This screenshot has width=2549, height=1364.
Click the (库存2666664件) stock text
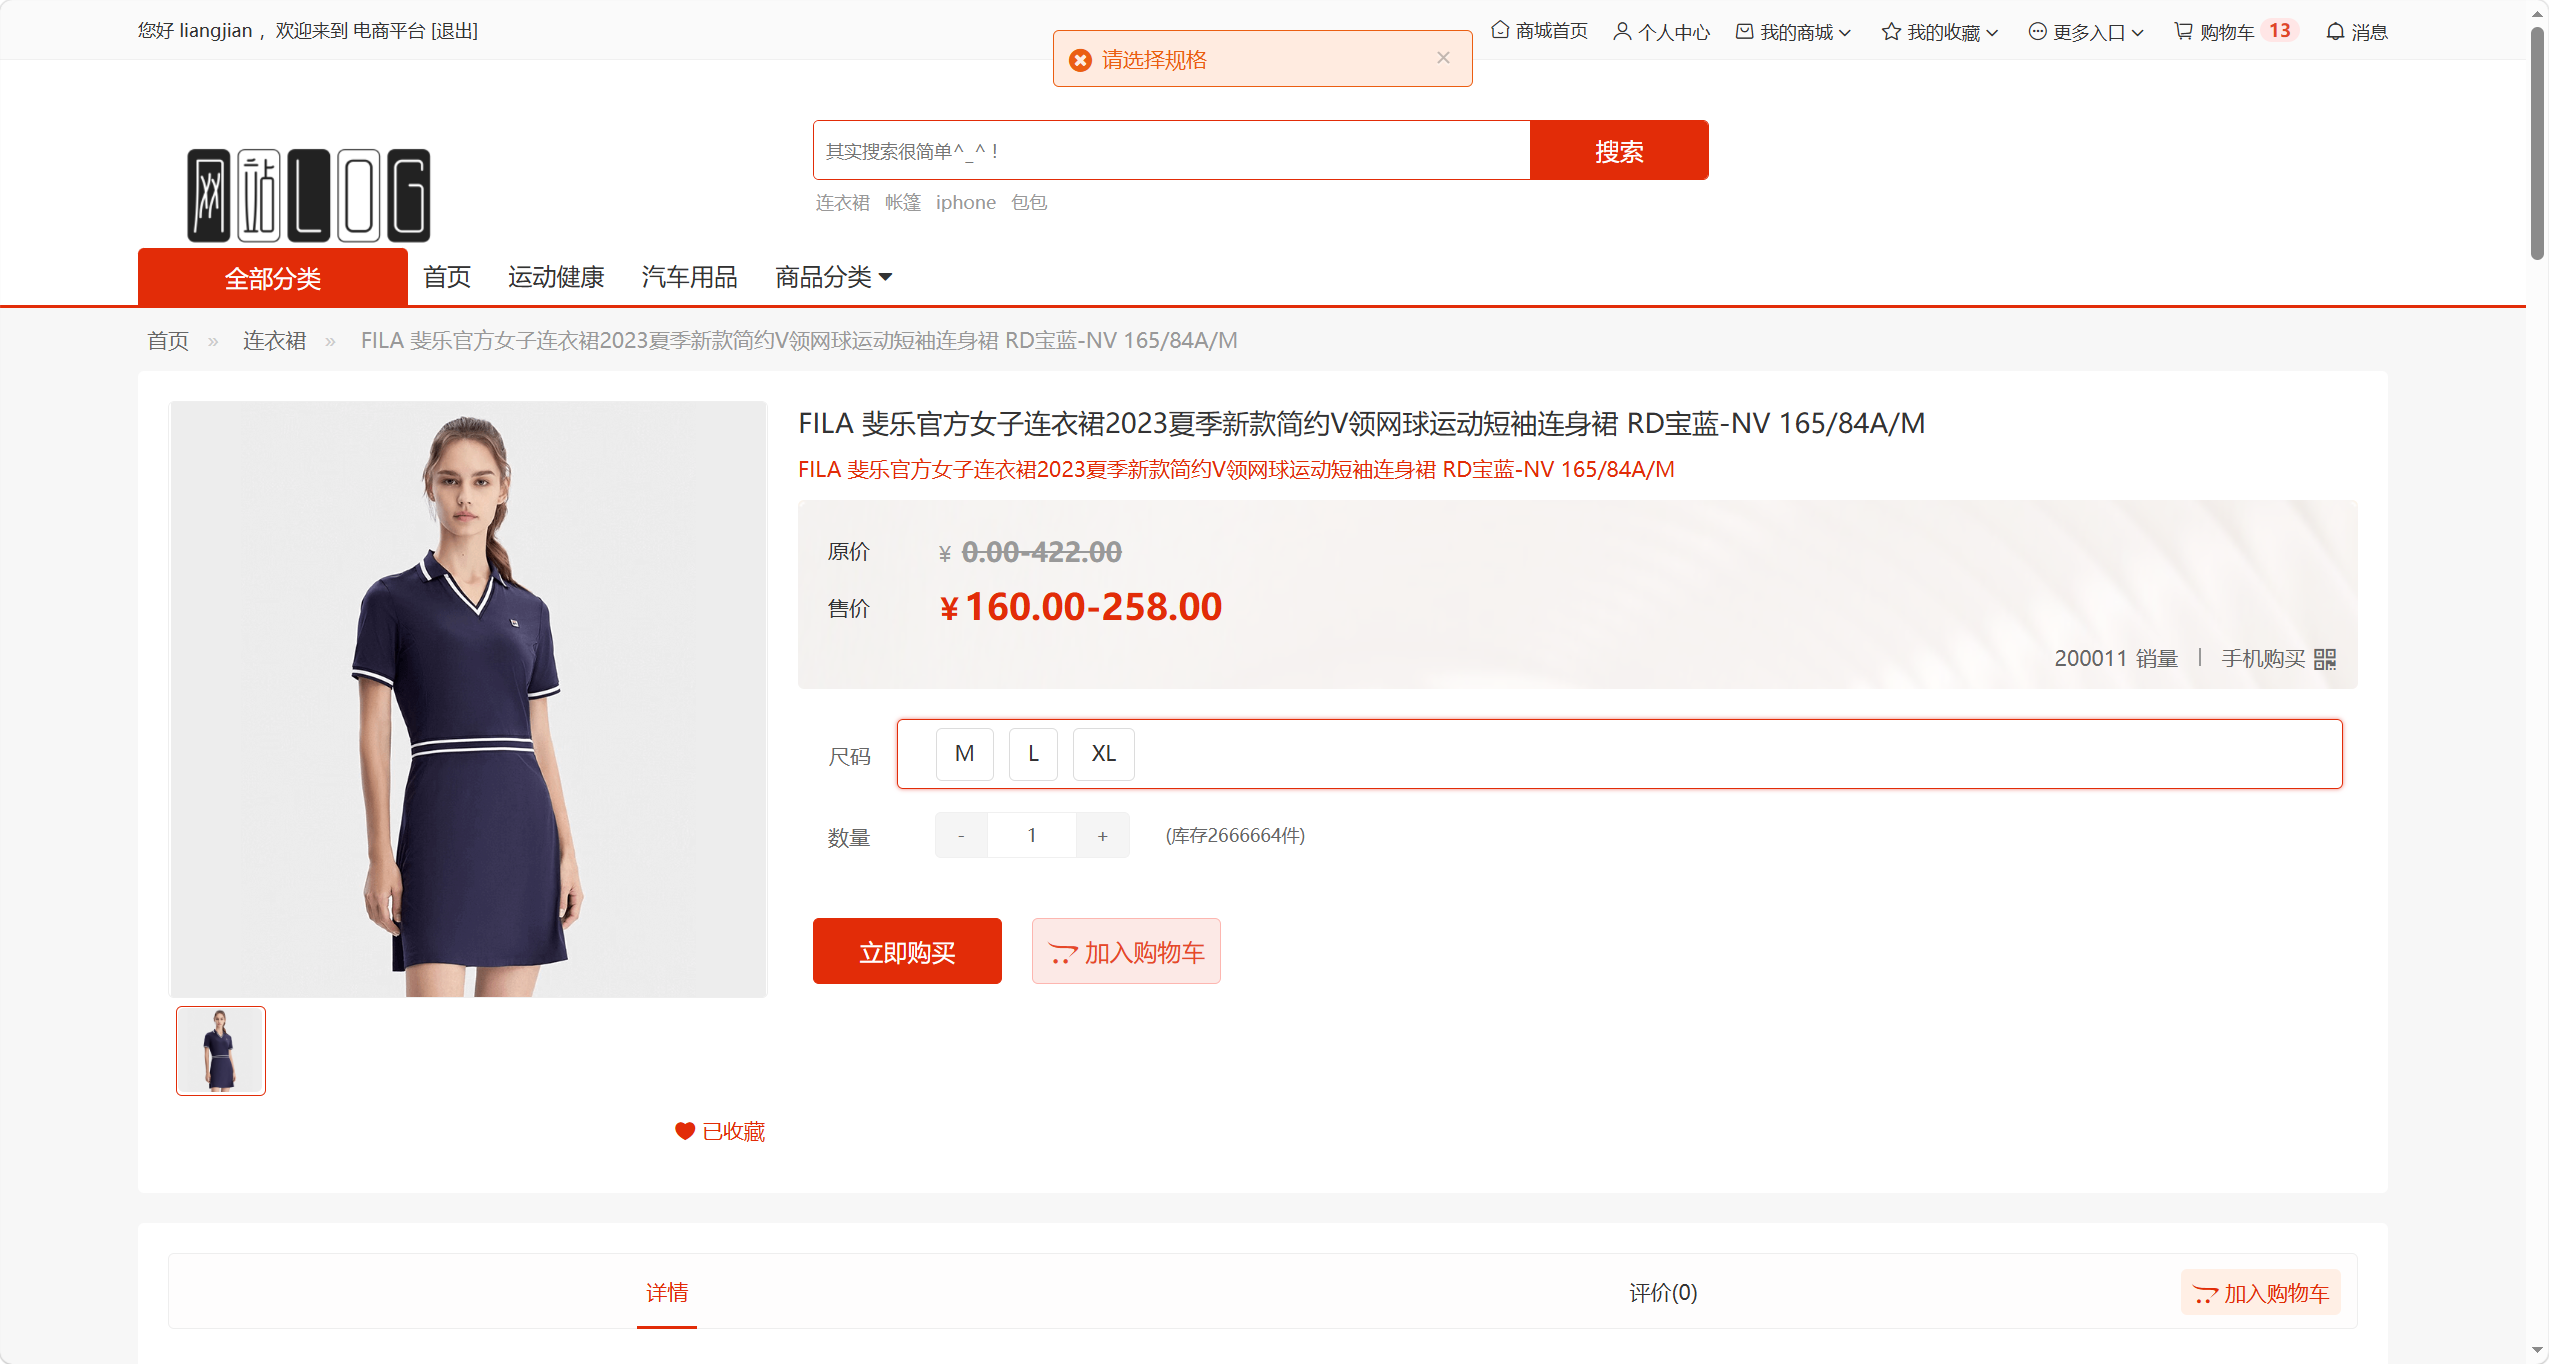(1235, 836)
